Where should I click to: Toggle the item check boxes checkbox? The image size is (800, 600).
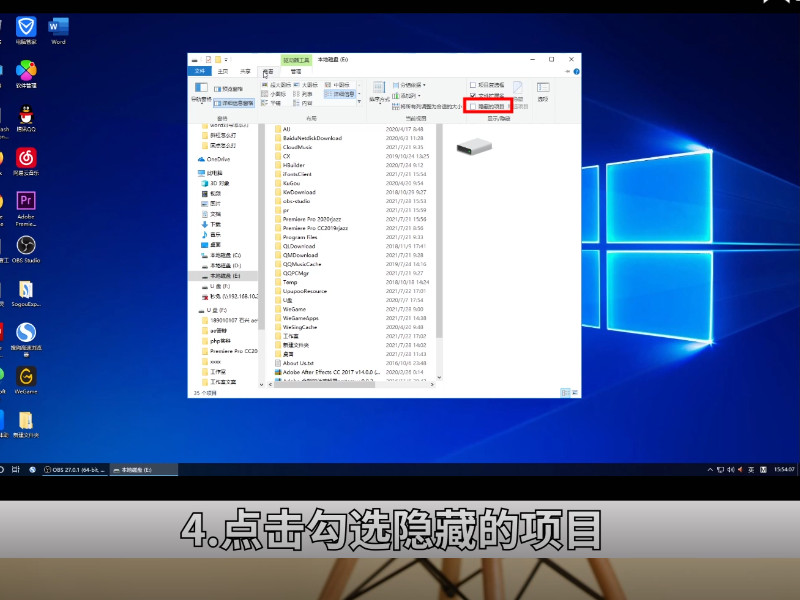coord(473,85)
